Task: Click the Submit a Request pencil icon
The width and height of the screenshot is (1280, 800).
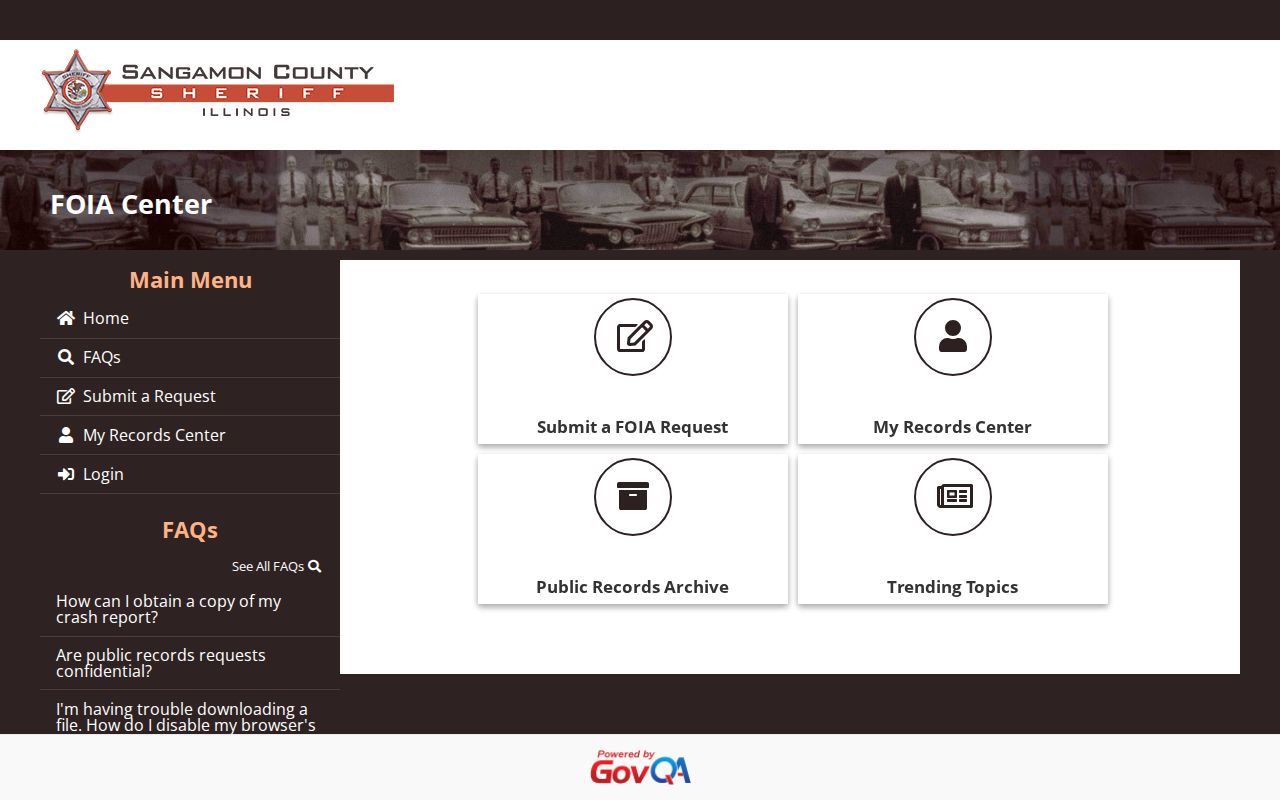Action: (x=66, y=396)
